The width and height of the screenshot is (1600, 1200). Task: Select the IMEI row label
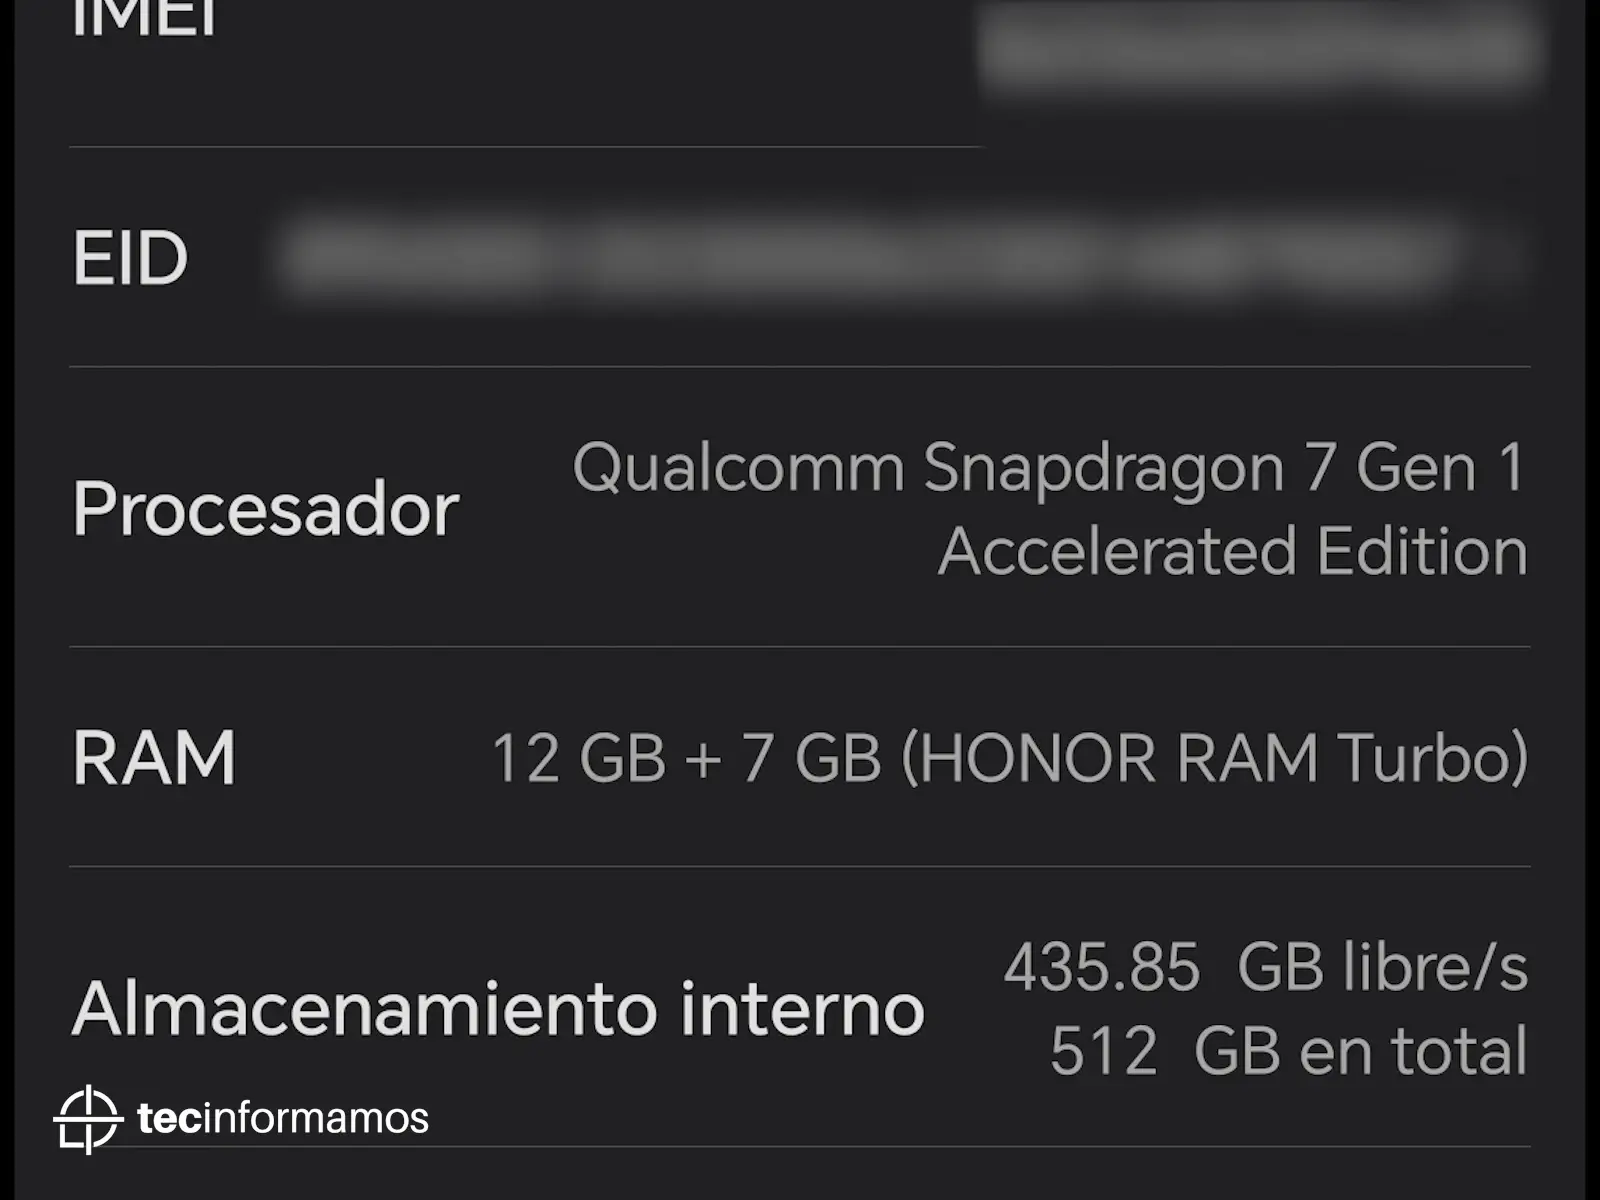point(145,18)
